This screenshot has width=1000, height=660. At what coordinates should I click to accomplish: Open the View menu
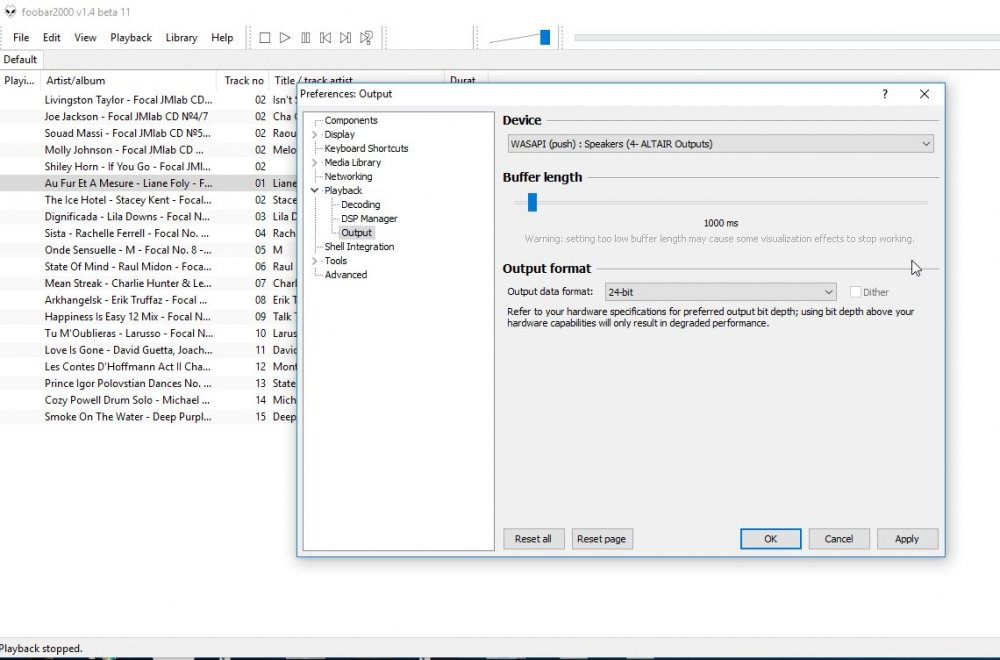[x=85, y=38]
